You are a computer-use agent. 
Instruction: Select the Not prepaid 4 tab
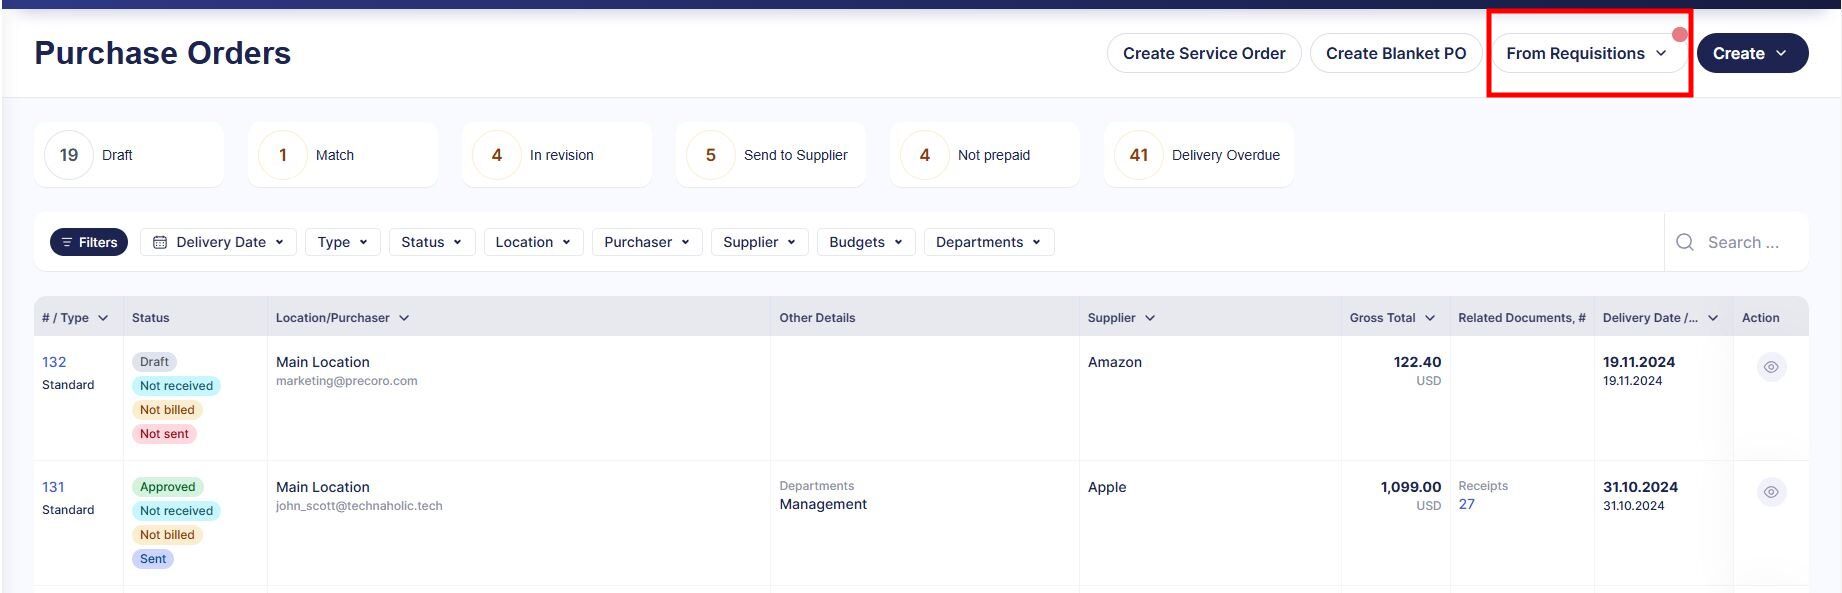(985, 155)
